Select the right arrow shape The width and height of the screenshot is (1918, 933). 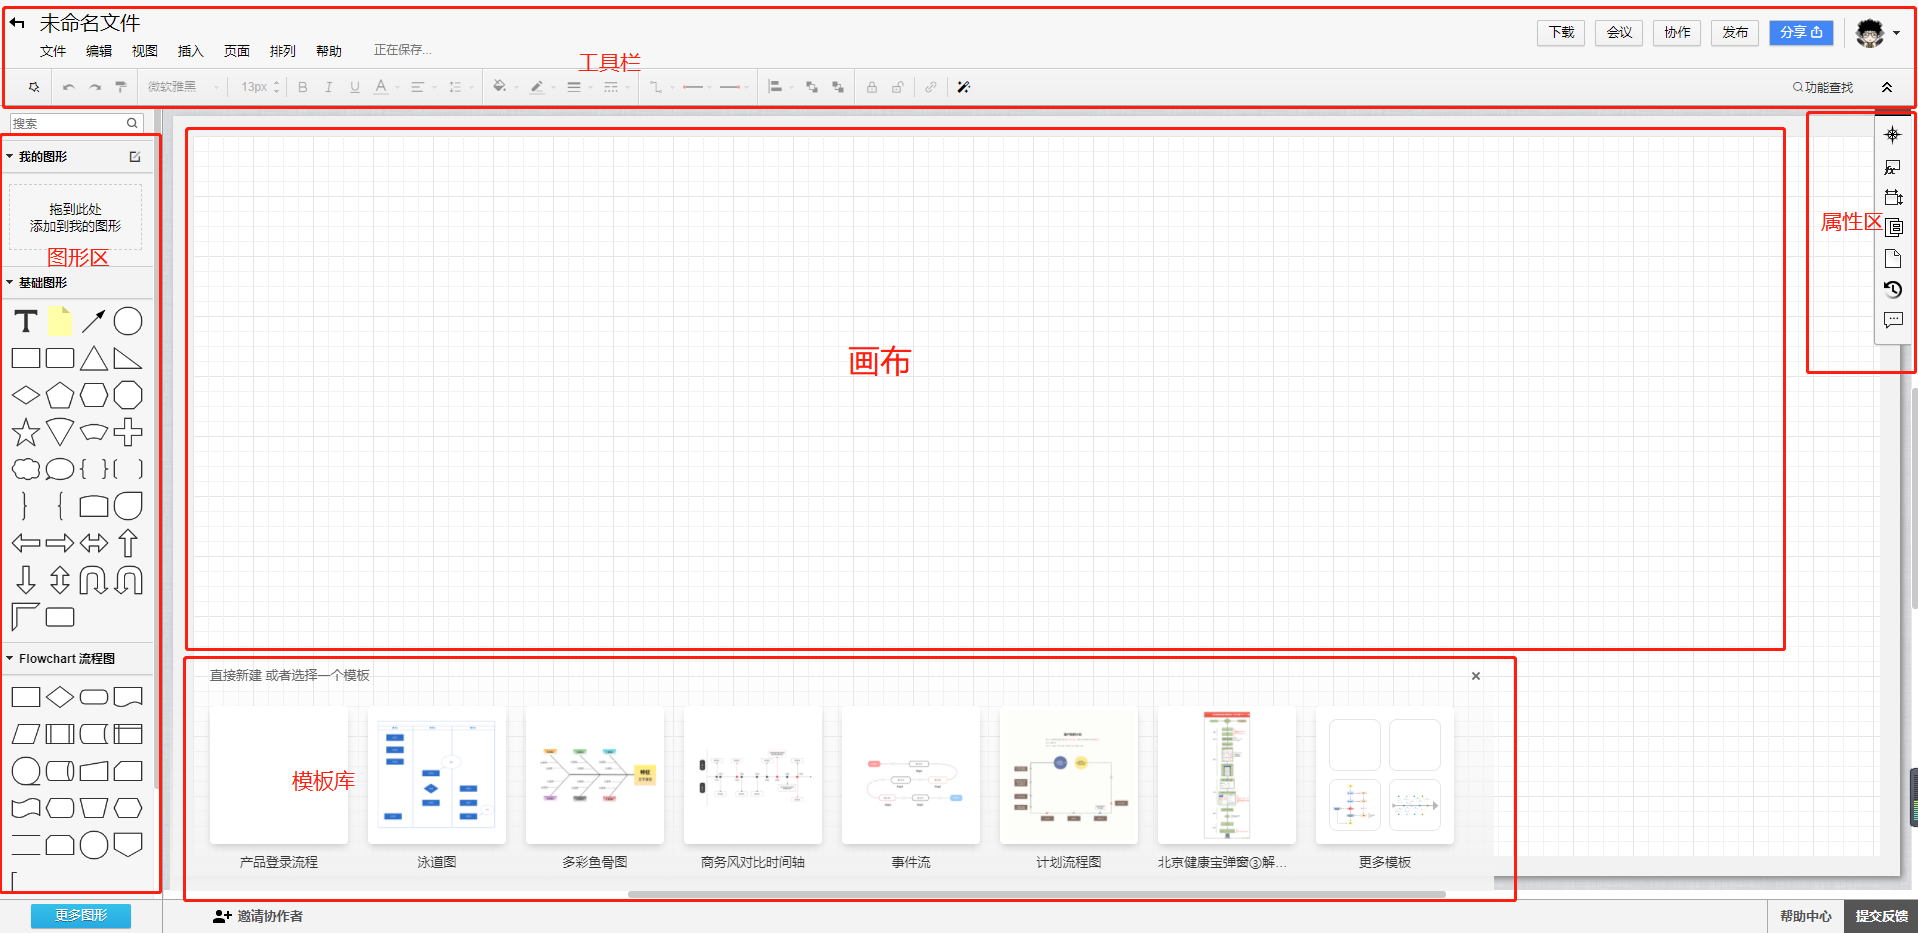click(x=60, y=543)
